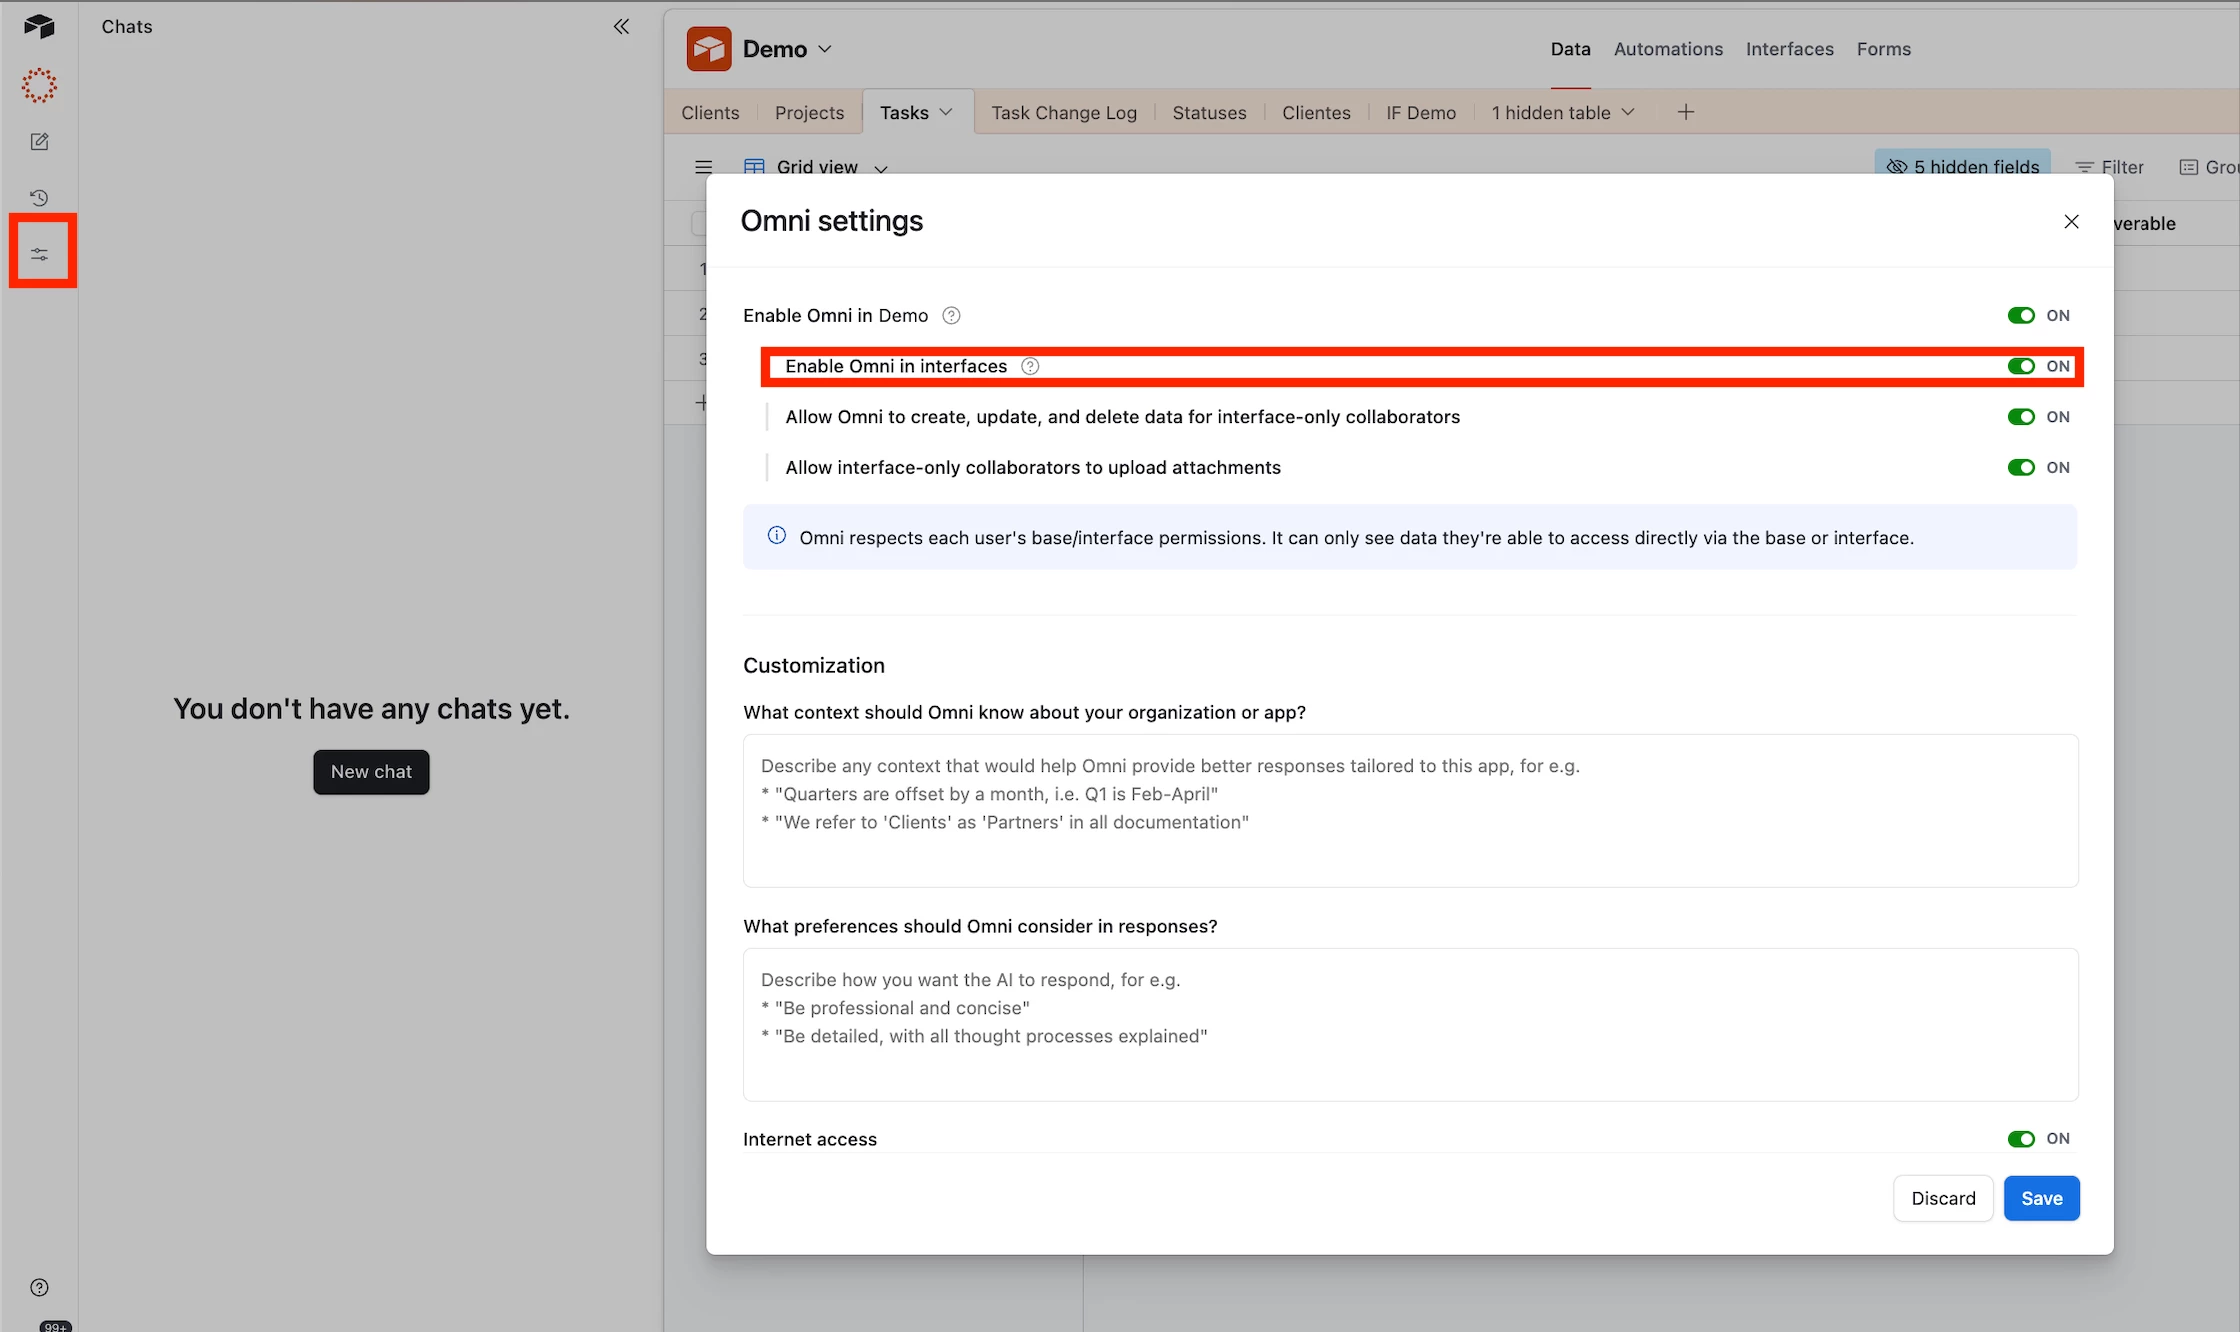Screen dimensions: 2240x1332
Task: Collapse the Chats panel with double chevron
Action: click(621, 27)
